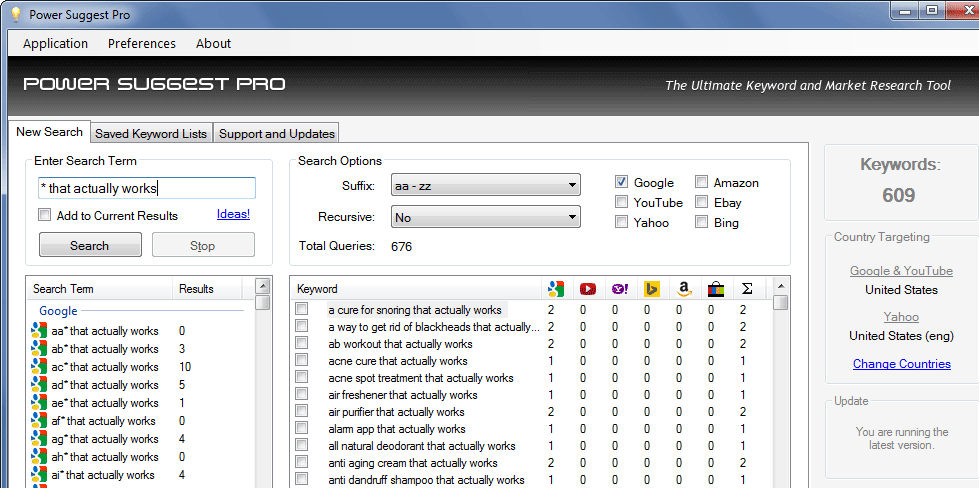Enable the YouTube search engine checkbox
This screenshot has height=488, width=979.
pyautogui.click(x=622, y=203)
